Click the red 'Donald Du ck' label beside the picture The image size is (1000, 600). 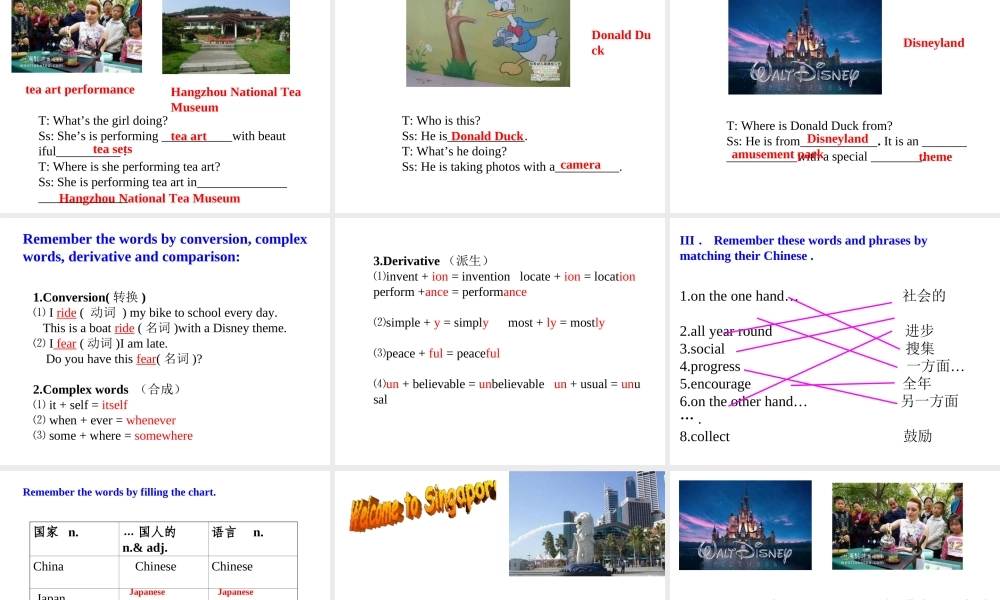(x=621, y=43)
